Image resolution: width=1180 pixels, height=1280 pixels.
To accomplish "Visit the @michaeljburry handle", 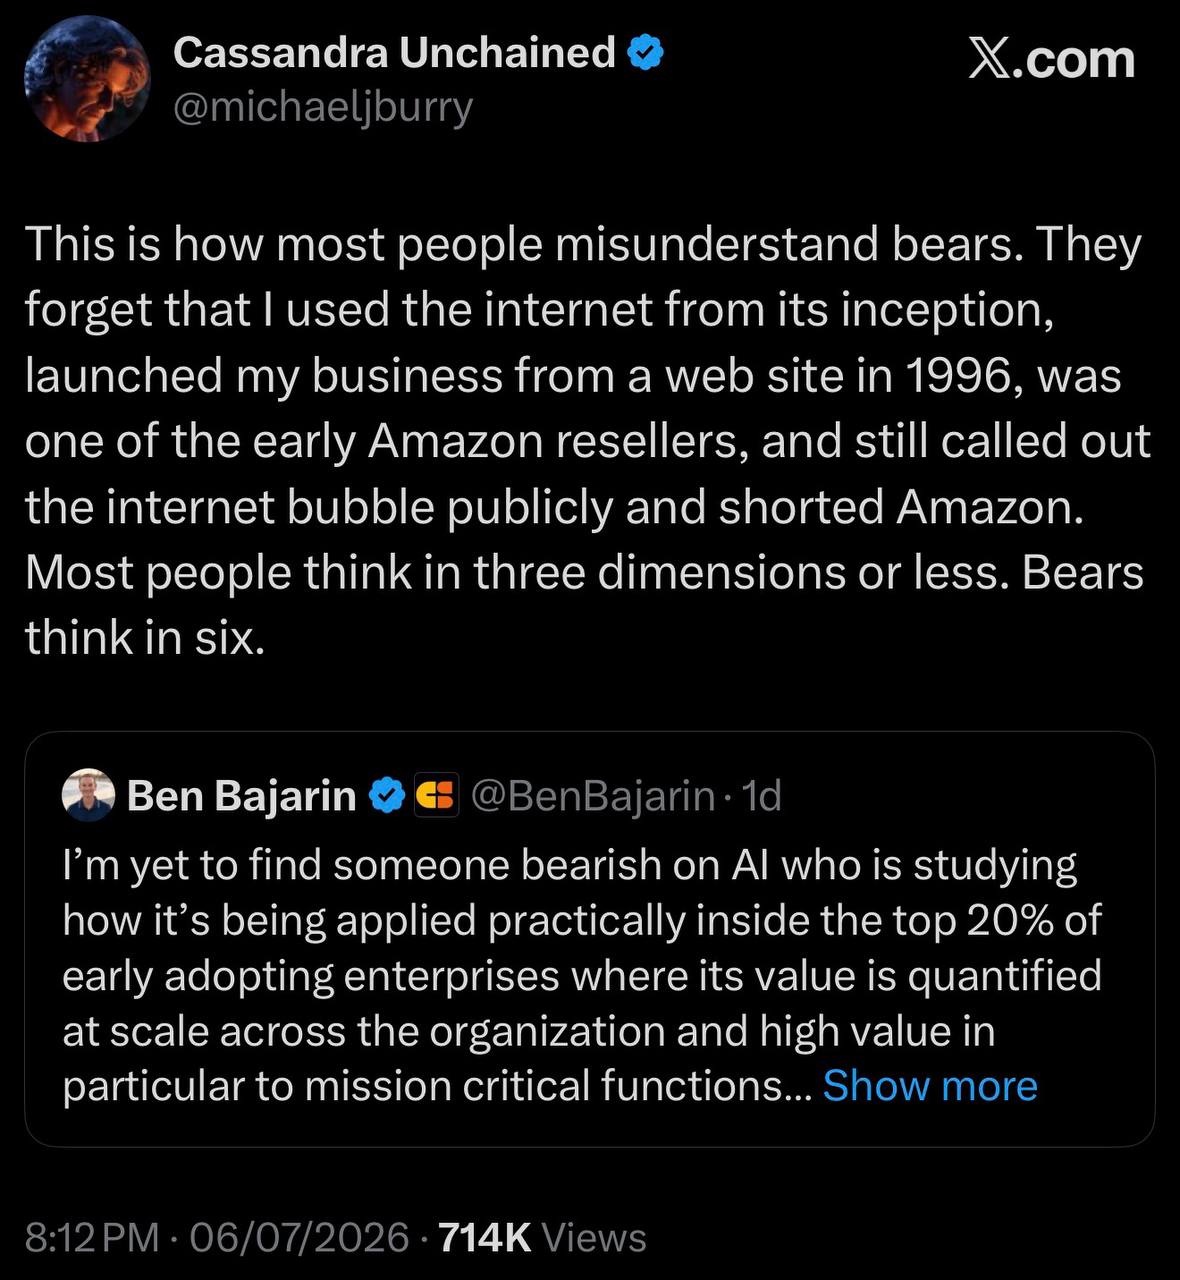I will coord(323,107).
